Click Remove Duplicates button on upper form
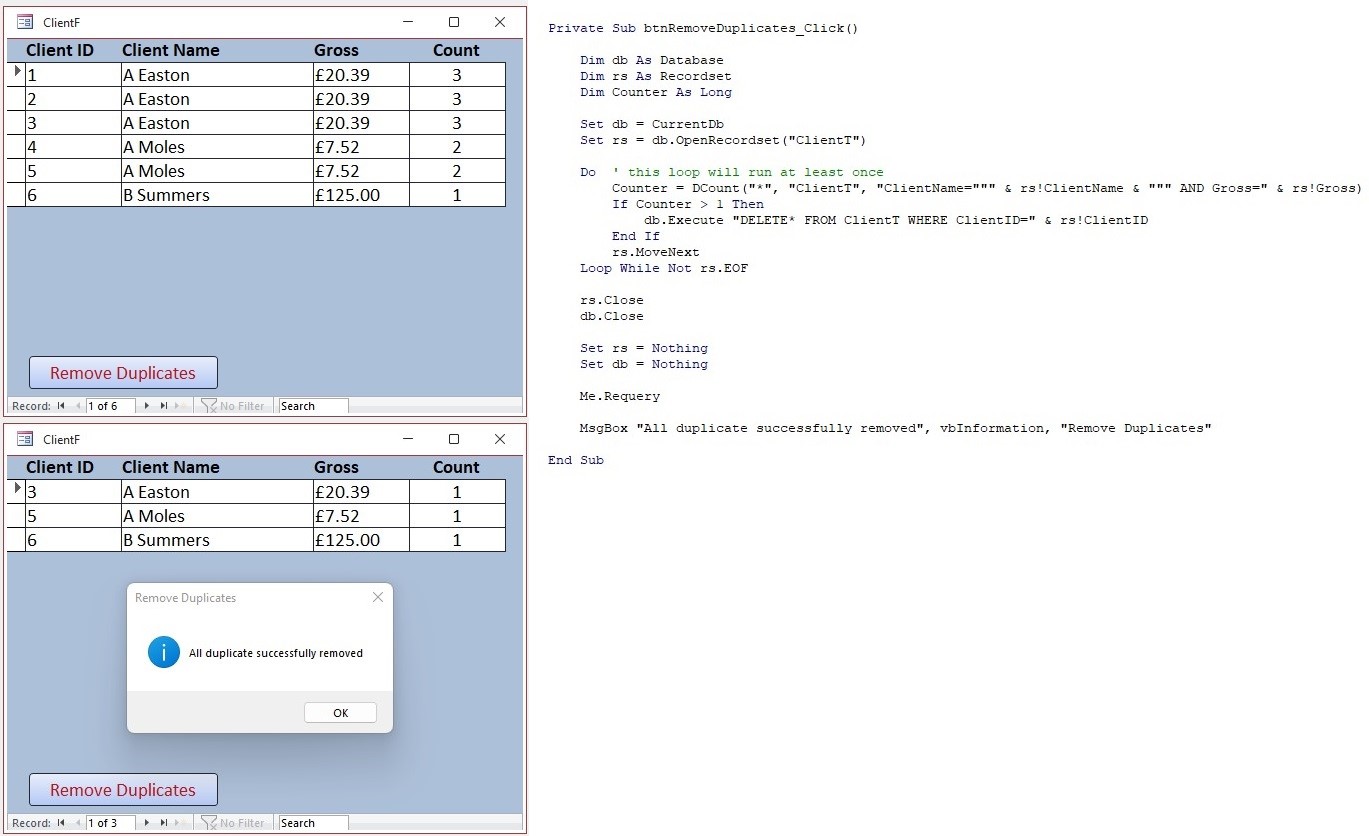 (x=123, y=373)
